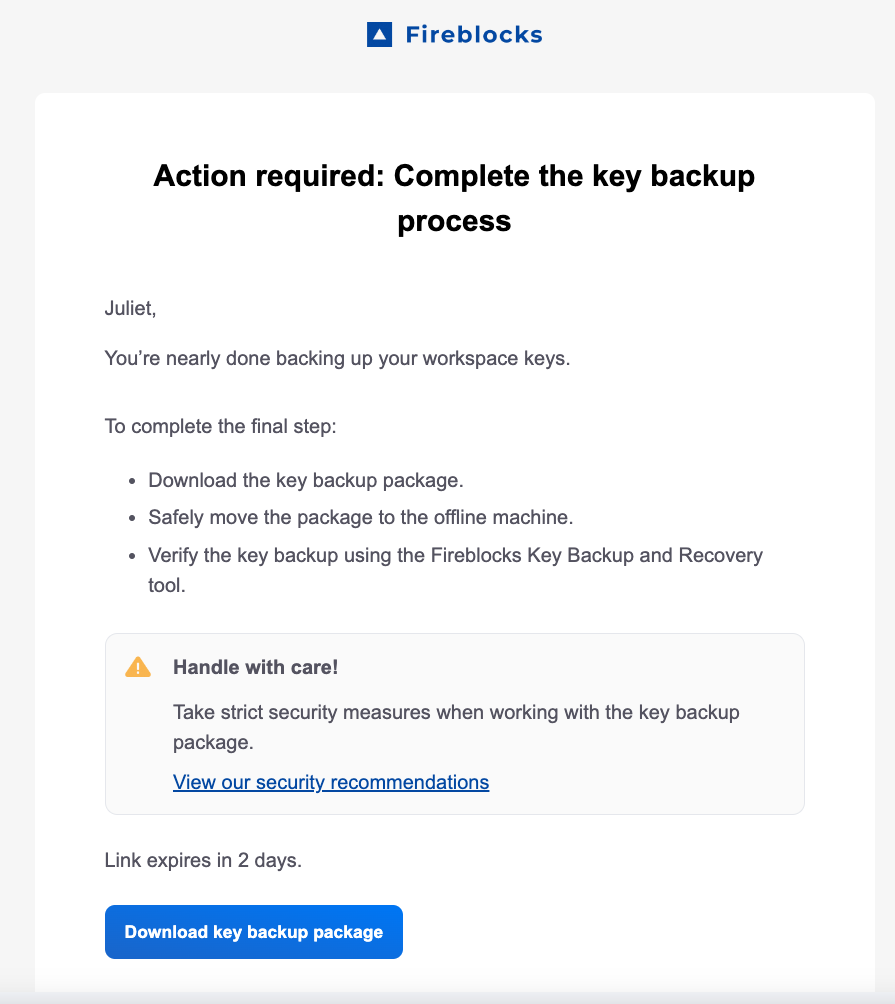Click the Take strict security measures text
The image size is (895, 1004).
click(x=456, y=727)
